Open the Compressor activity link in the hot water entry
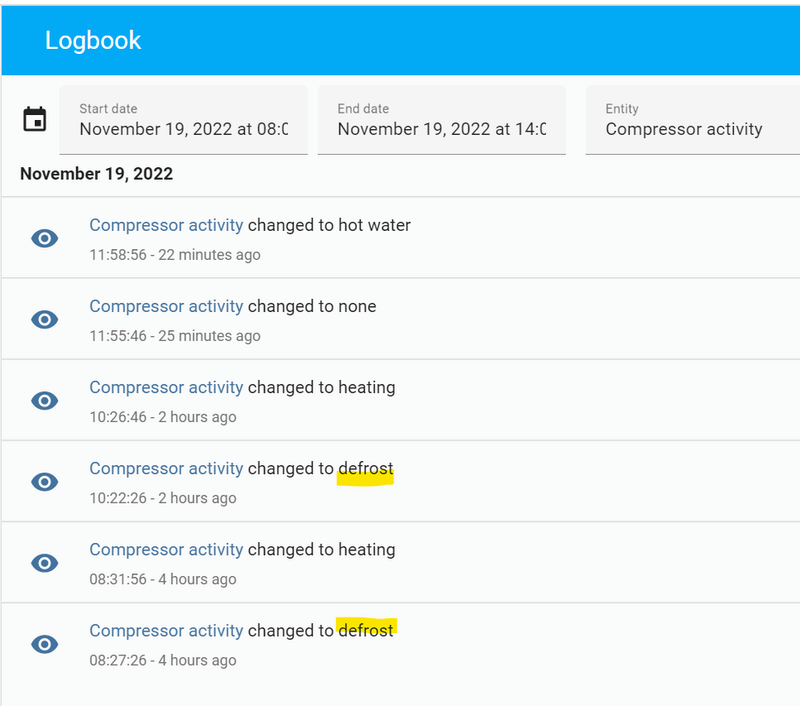Viewport: 800px width, 706px height. pyautogui.click(x=166, y=225)
